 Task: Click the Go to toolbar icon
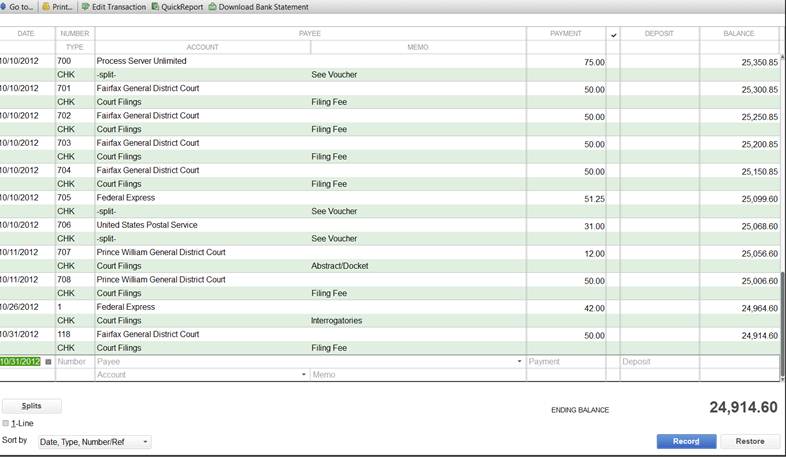(18, 7)
